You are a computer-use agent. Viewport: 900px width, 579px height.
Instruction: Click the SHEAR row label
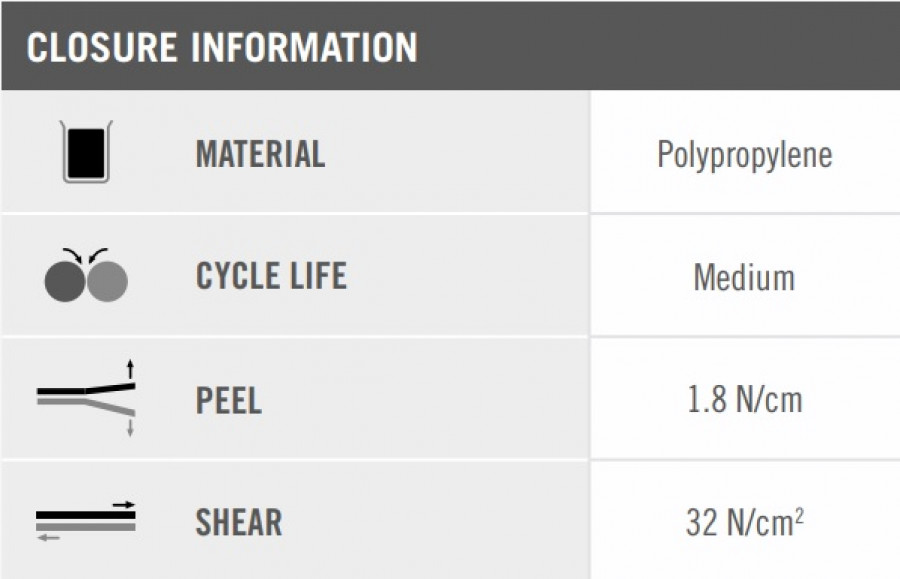pos(239,522)
